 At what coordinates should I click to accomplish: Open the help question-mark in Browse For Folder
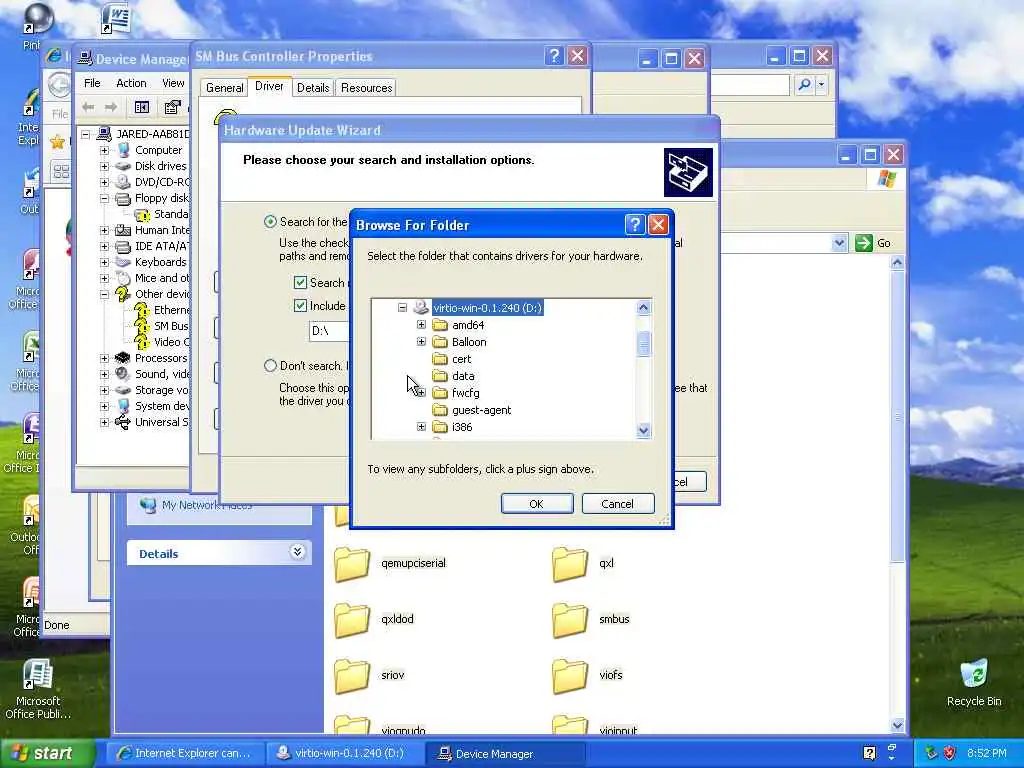[635, 225]
